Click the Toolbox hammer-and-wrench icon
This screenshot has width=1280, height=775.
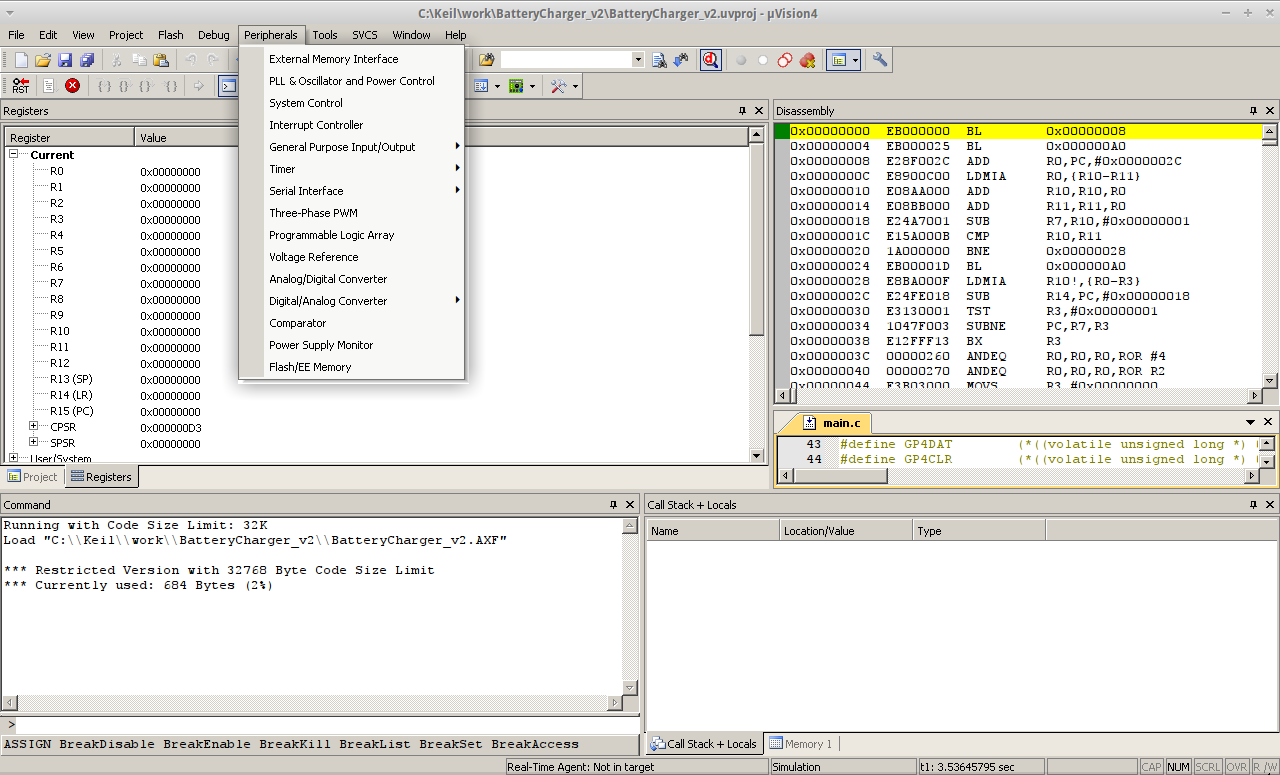(558, 86)
